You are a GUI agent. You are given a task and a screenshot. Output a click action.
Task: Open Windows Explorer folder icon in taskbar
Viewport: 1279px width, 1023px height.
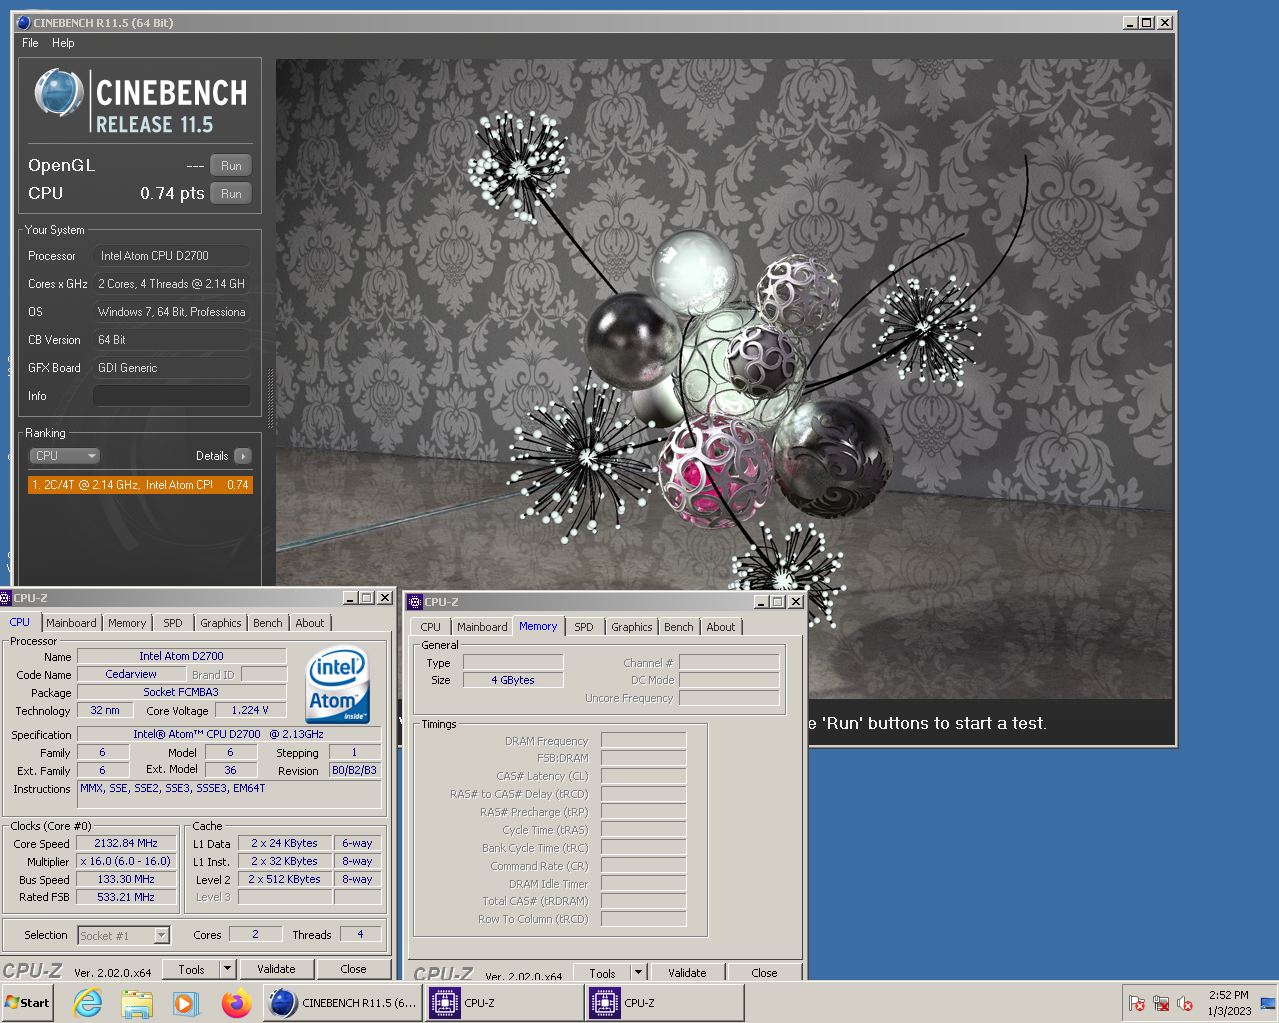(137, 1003)
